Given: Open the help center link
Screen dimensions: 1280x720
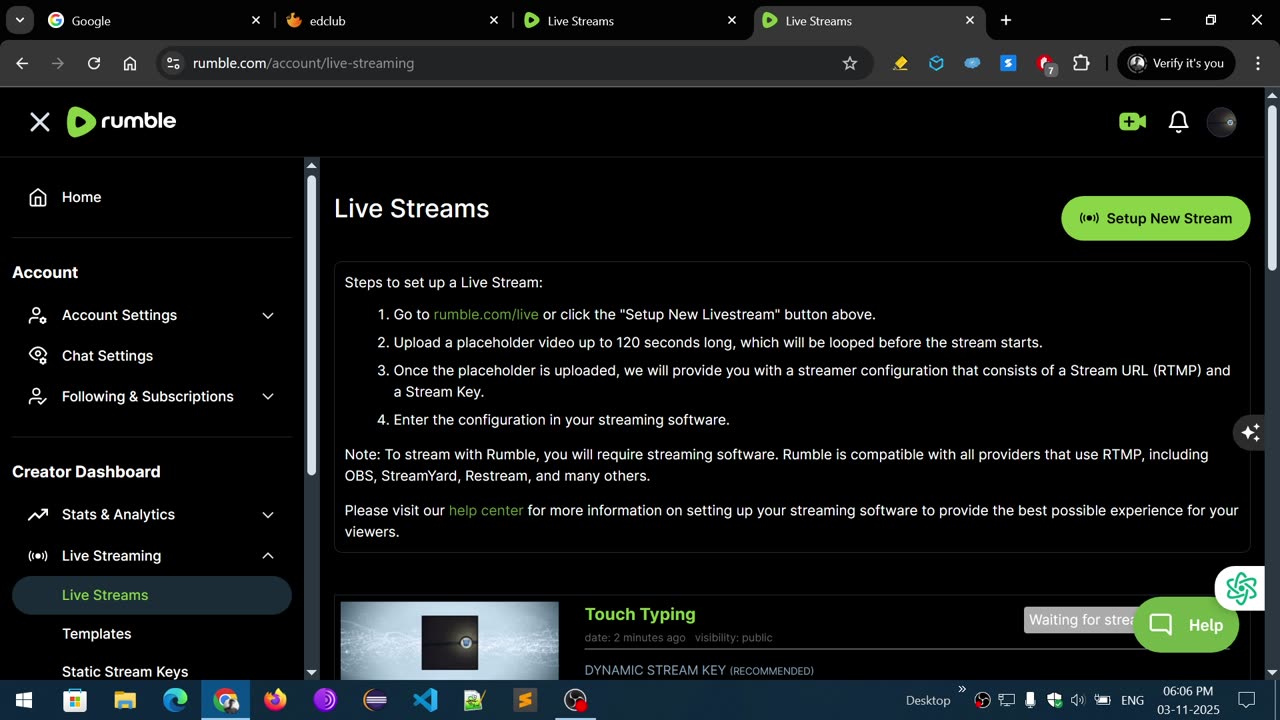Looking at the screenshot, I should [486, 511].
